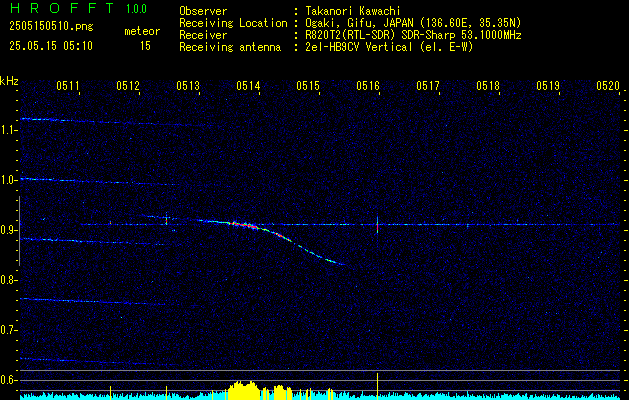Select observer name Takanori Kawachi

point(353,11)
